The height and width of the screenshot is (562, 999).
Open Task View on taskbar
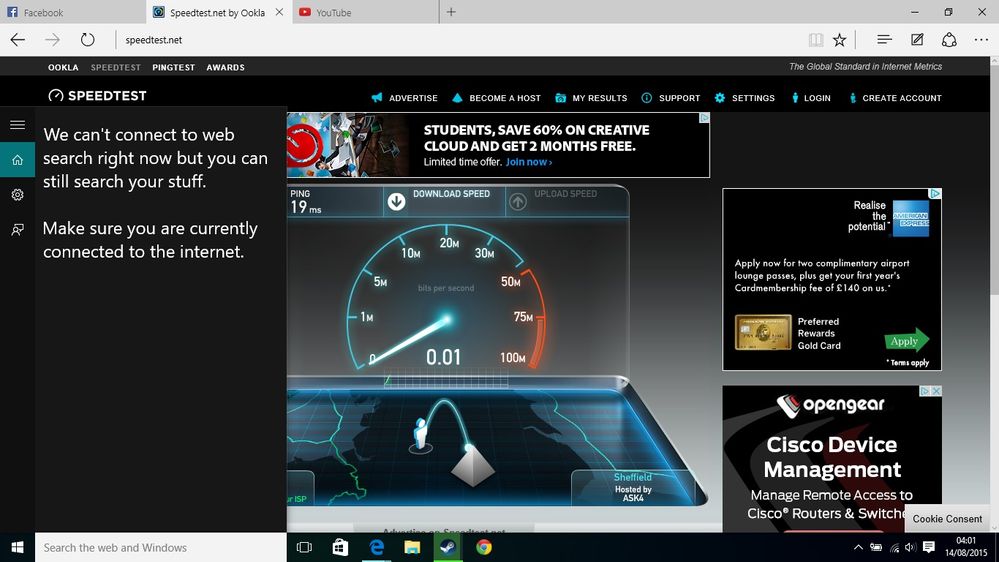pyautogui.click(x=305, y=547)
